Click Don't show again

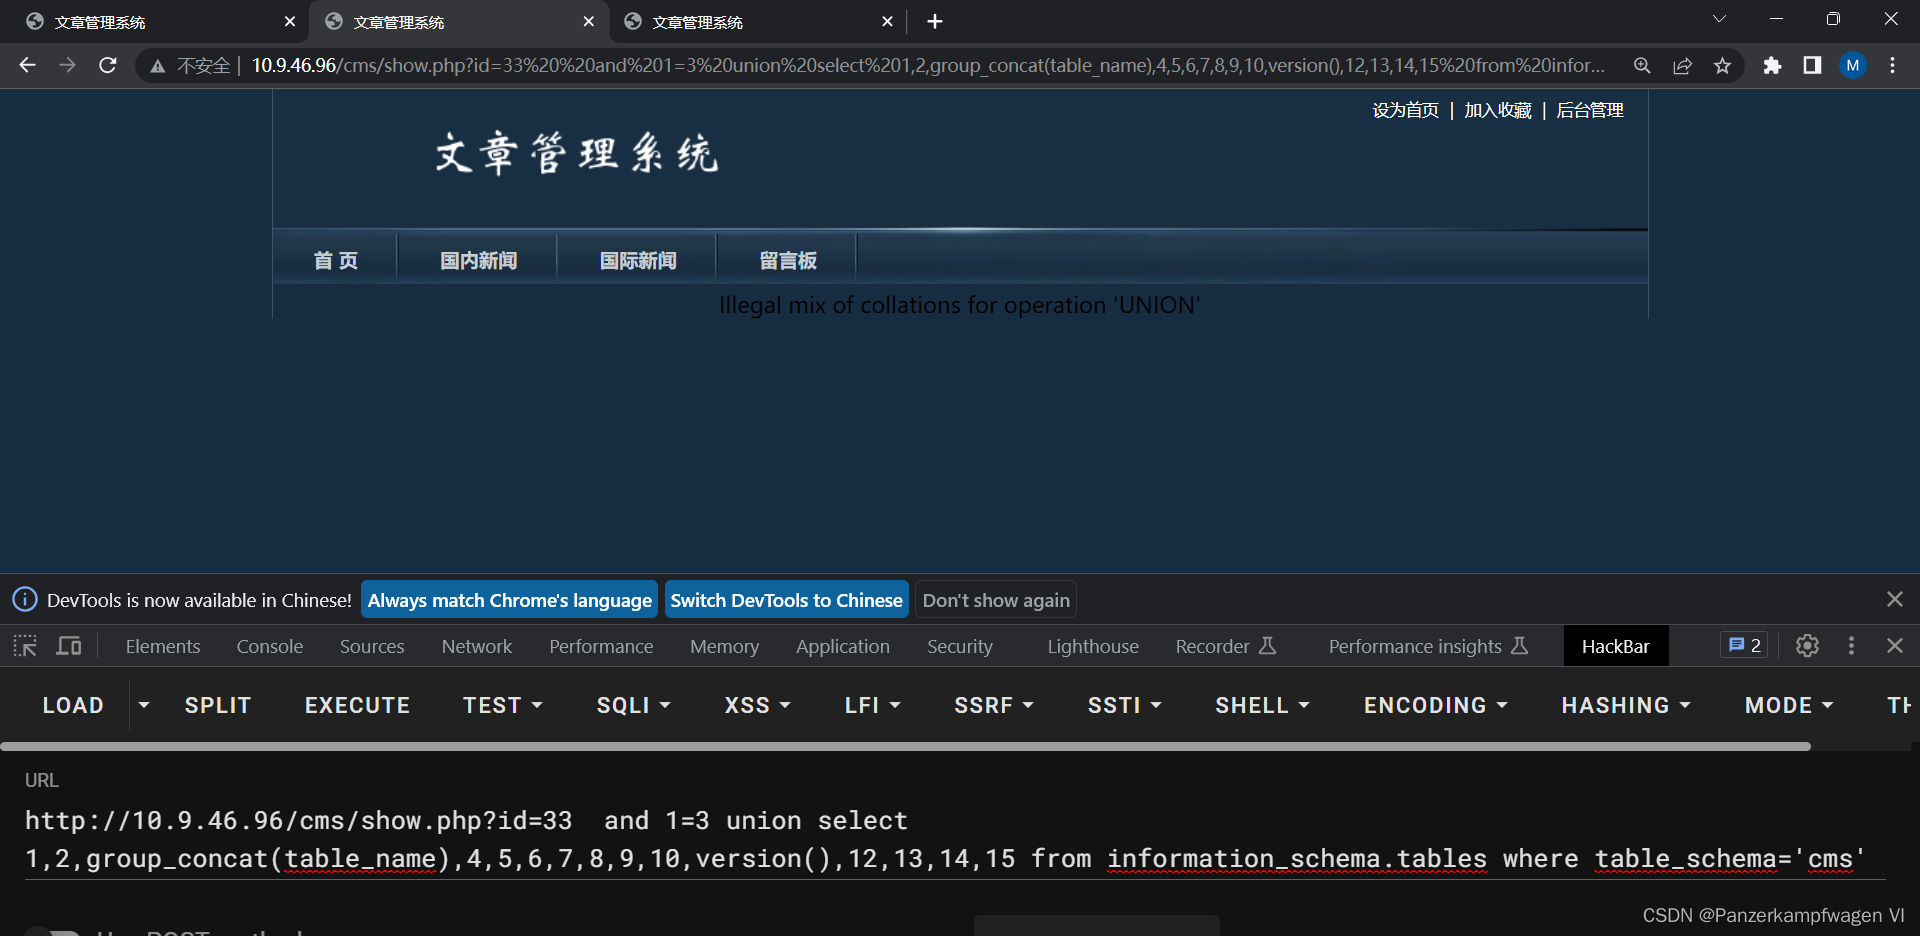tap(996, 600)
